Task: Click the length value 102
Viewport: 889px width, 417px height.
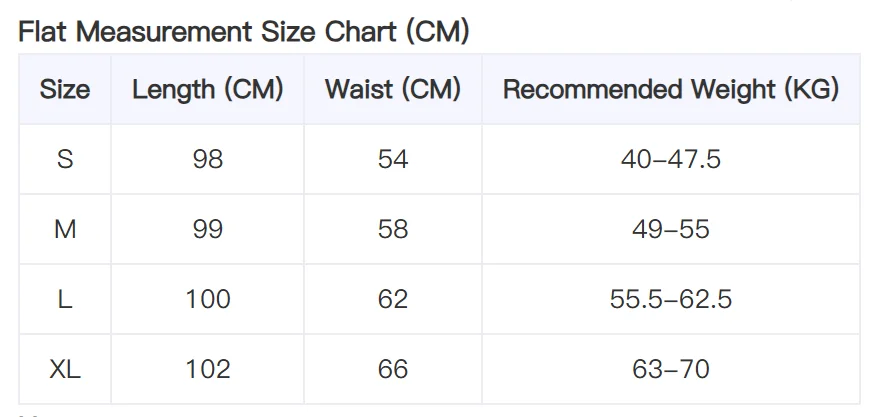Action: click(x=208, y=369)
